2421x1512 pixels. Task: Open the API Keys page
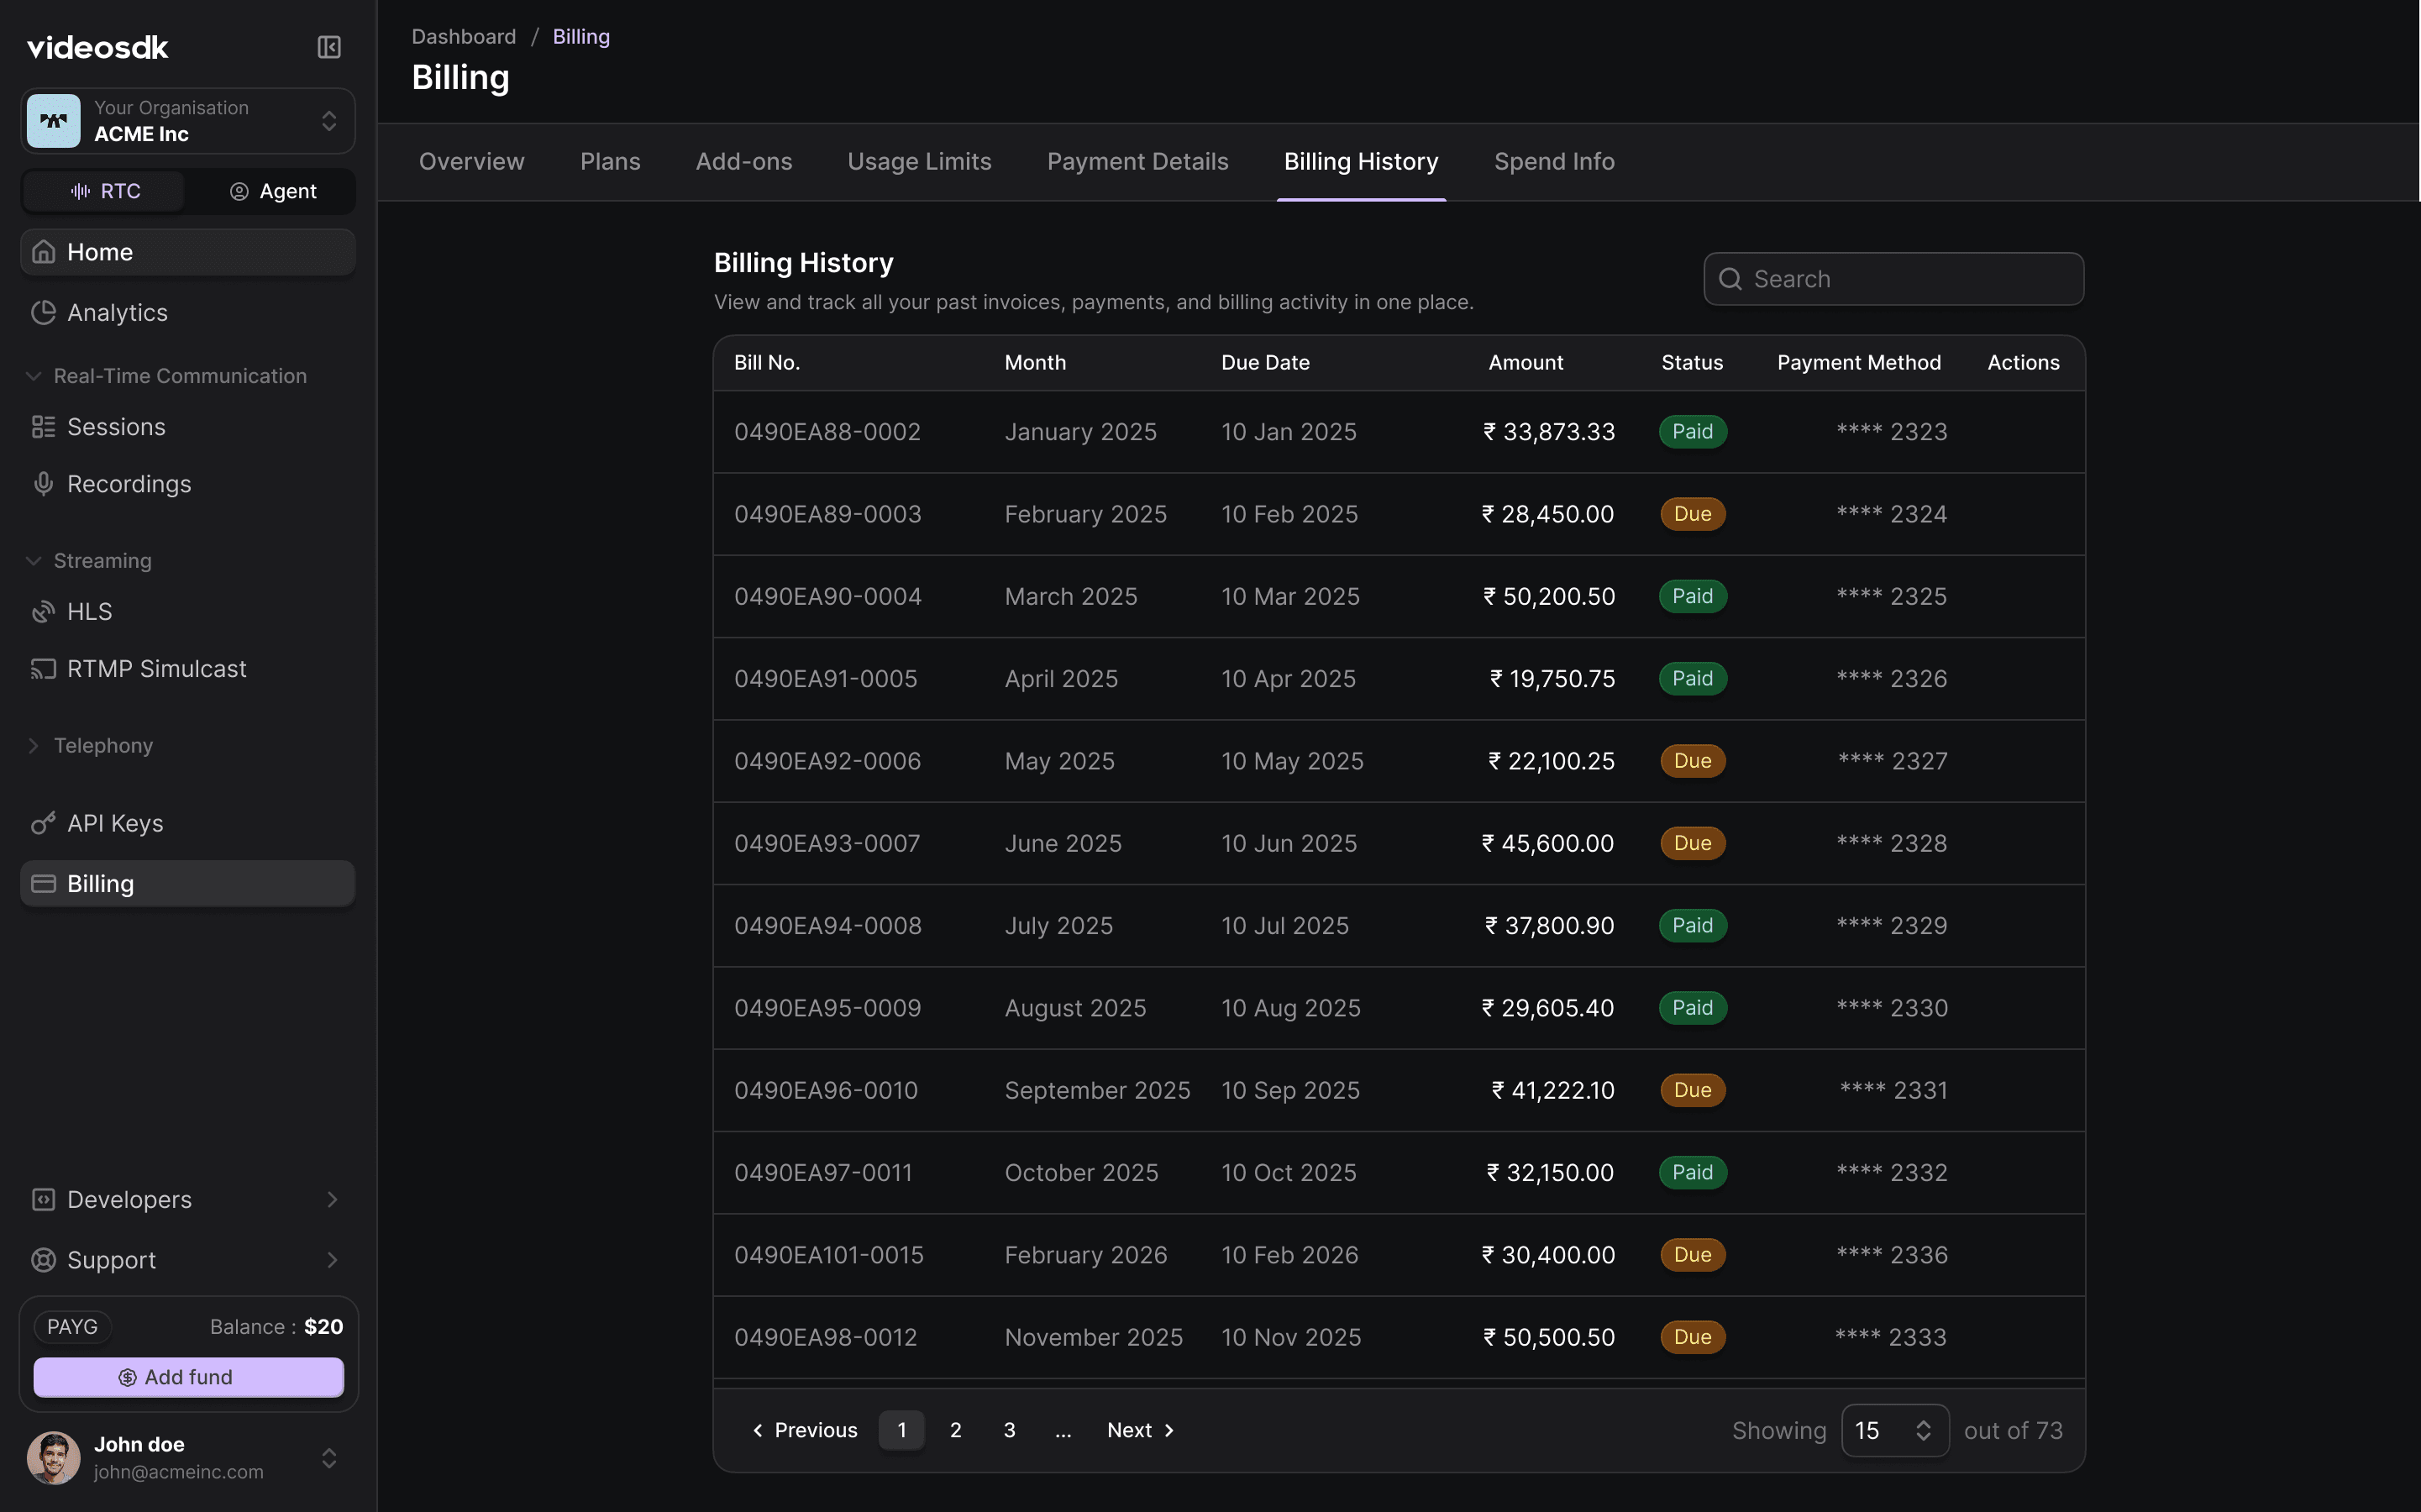tap(115, 823)
